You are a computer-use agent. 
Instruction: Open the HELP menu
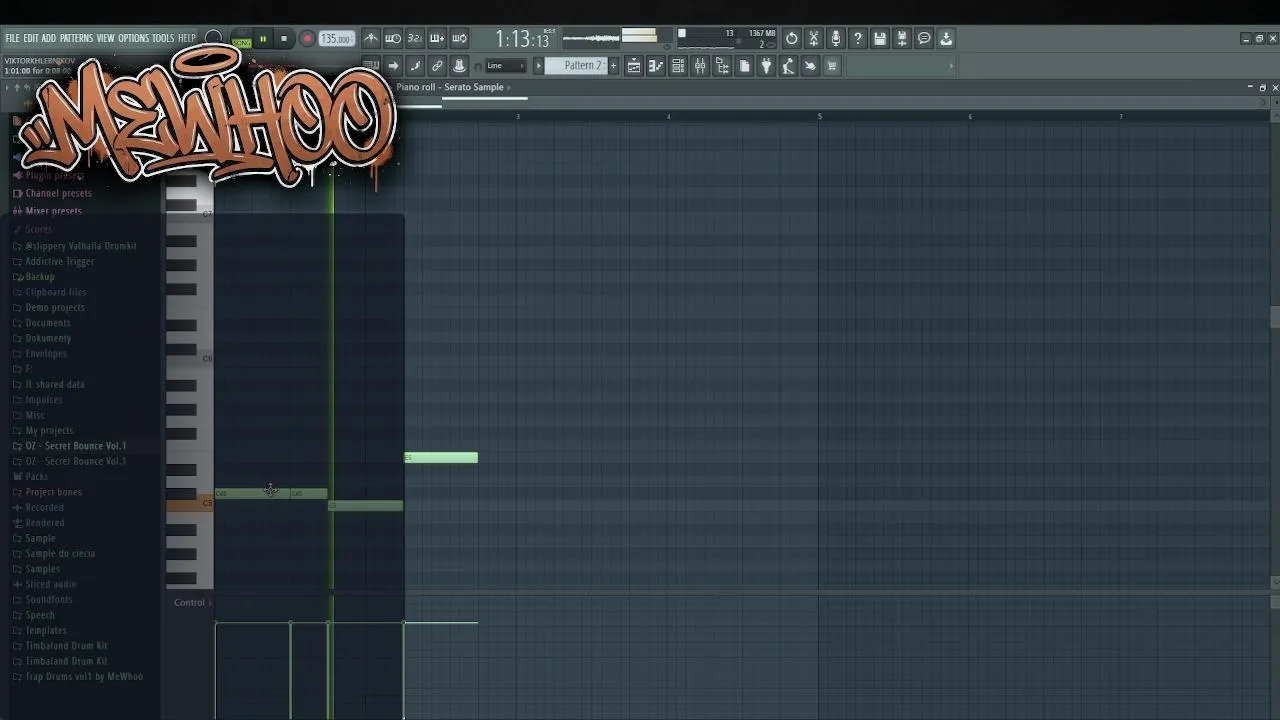tap(187, 38)
